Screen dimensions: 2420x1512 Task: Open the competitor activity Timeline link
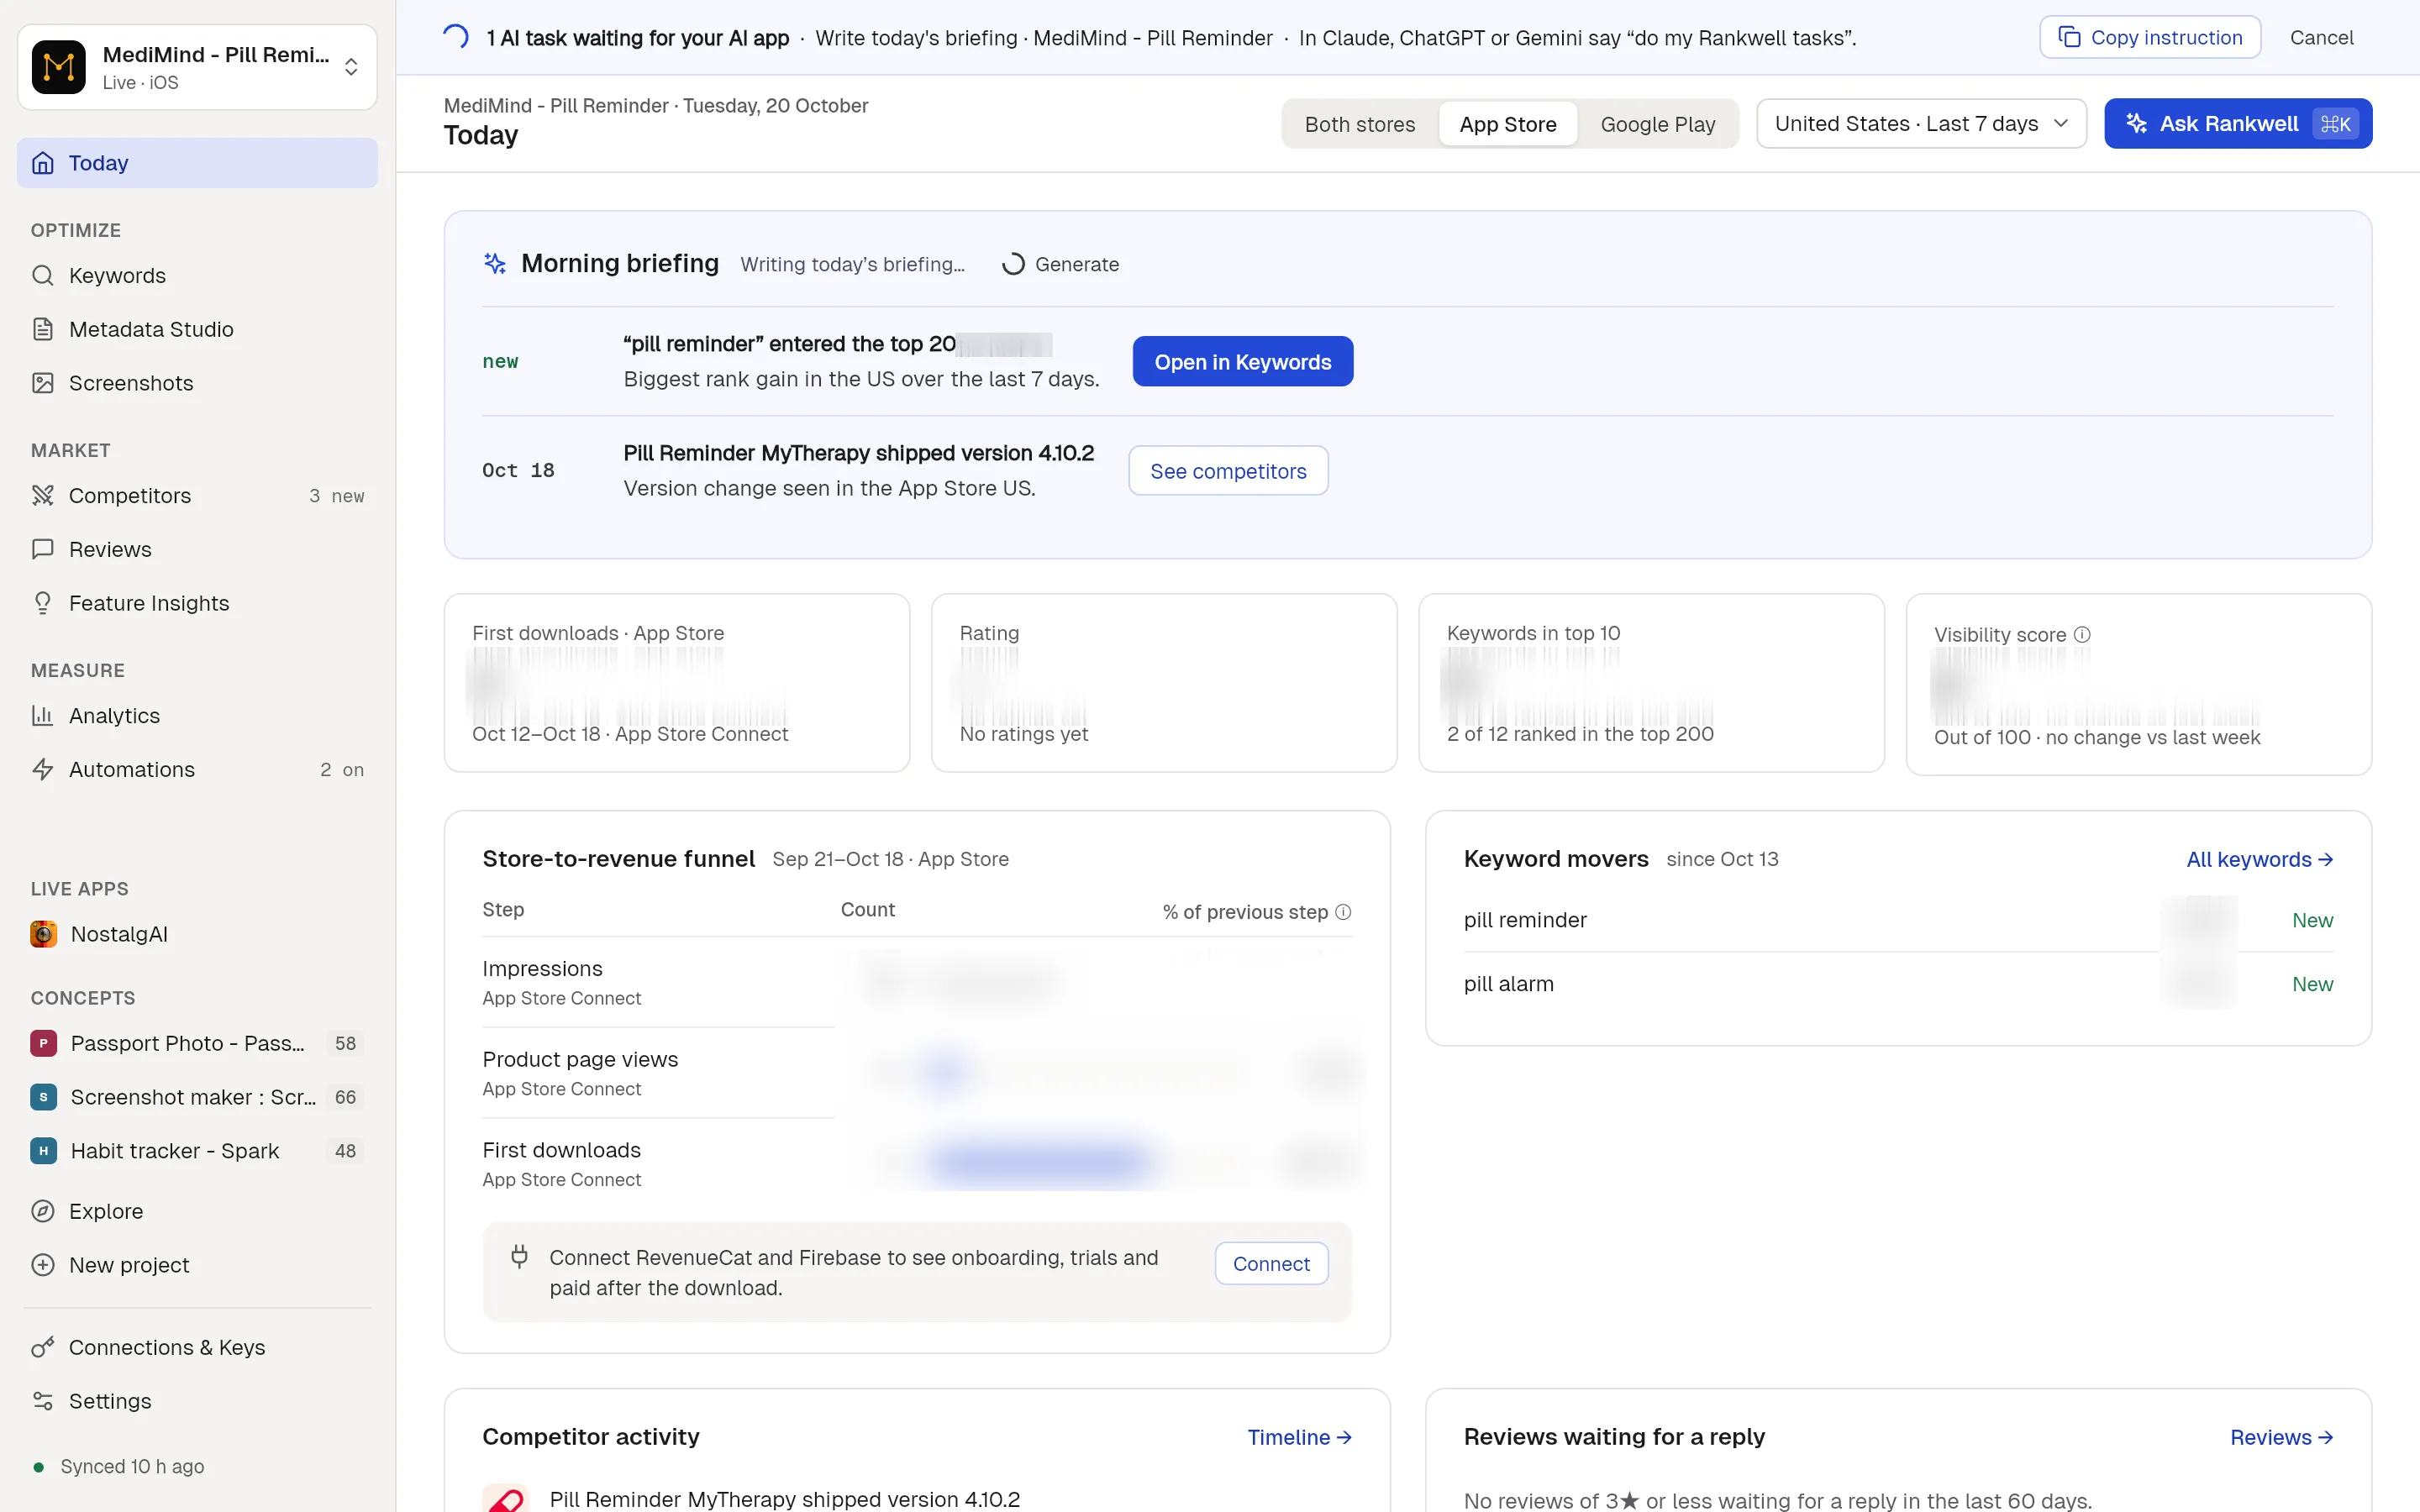pyautogui.click(x=1299, y=1437)
